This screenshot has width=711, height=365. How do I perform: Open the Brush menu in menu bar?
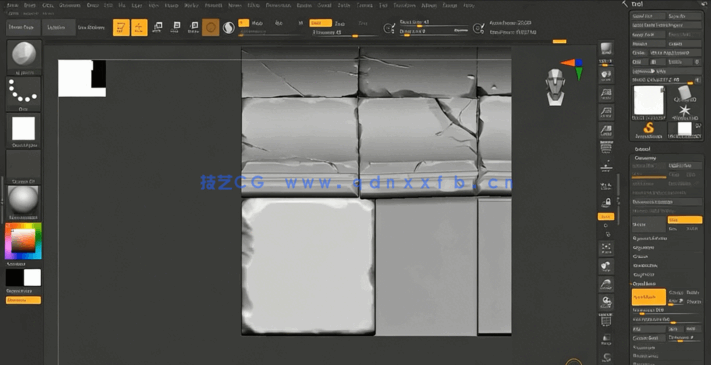pos(29,5)
